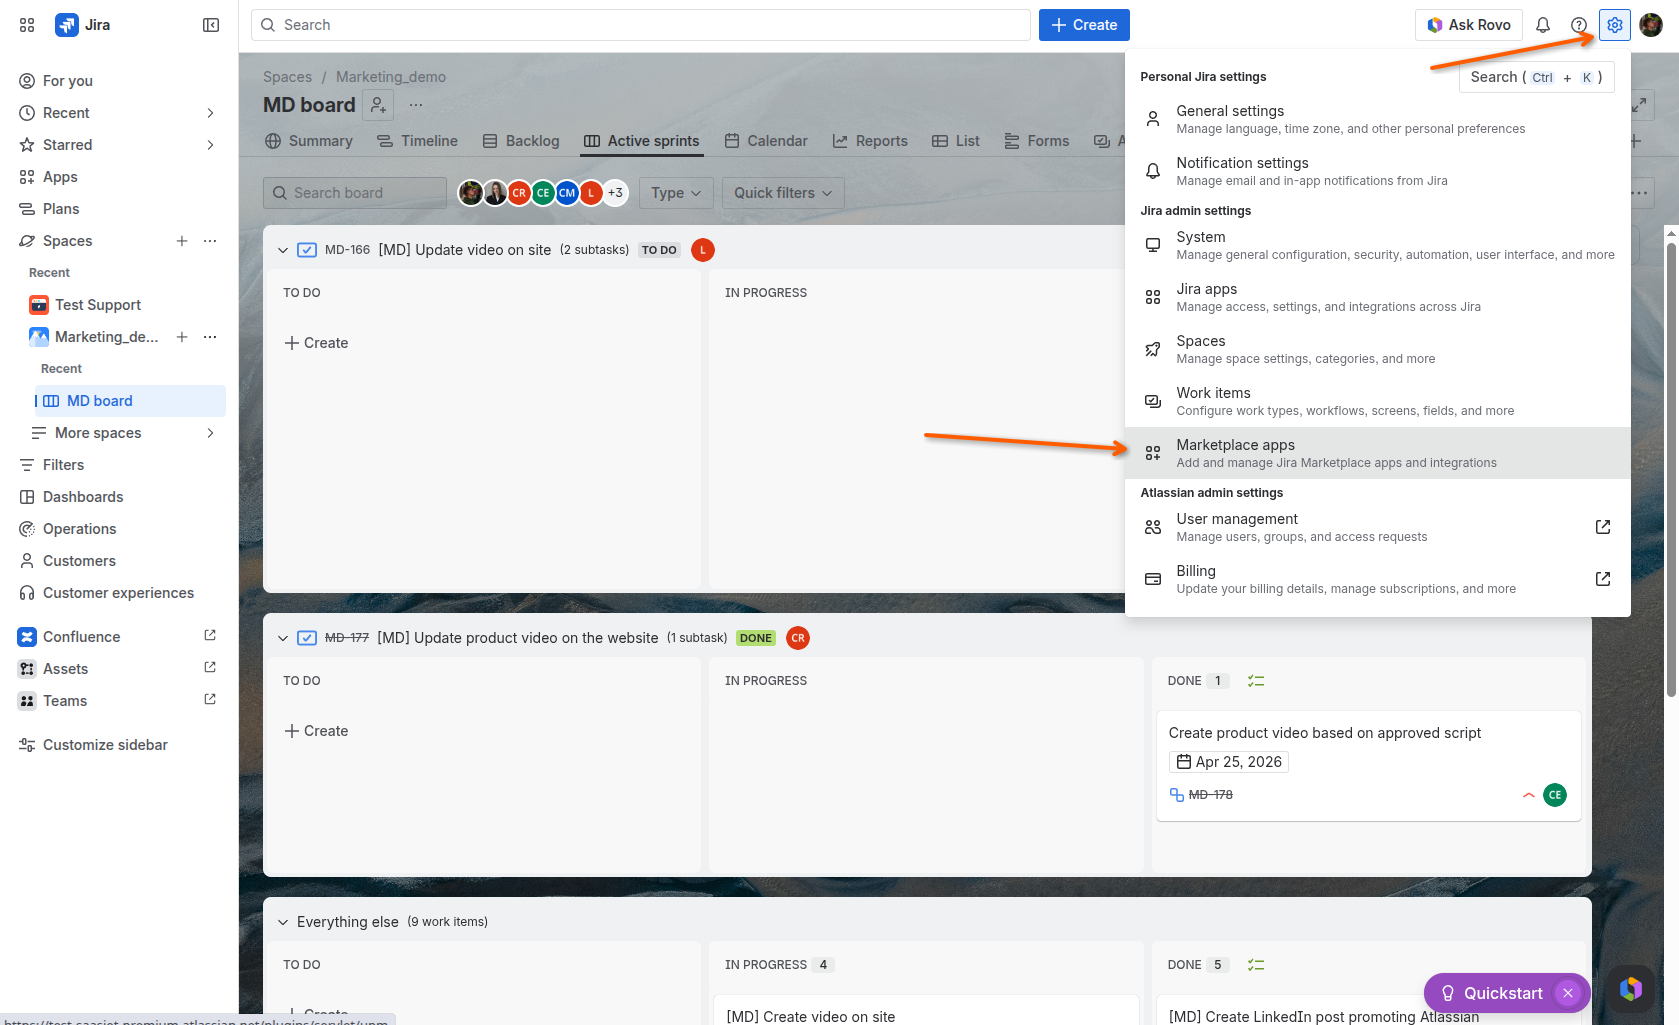Select Marketplace apps menu item
Viewport: 1679px width, 1025px height.
(x=1378, y=453)
